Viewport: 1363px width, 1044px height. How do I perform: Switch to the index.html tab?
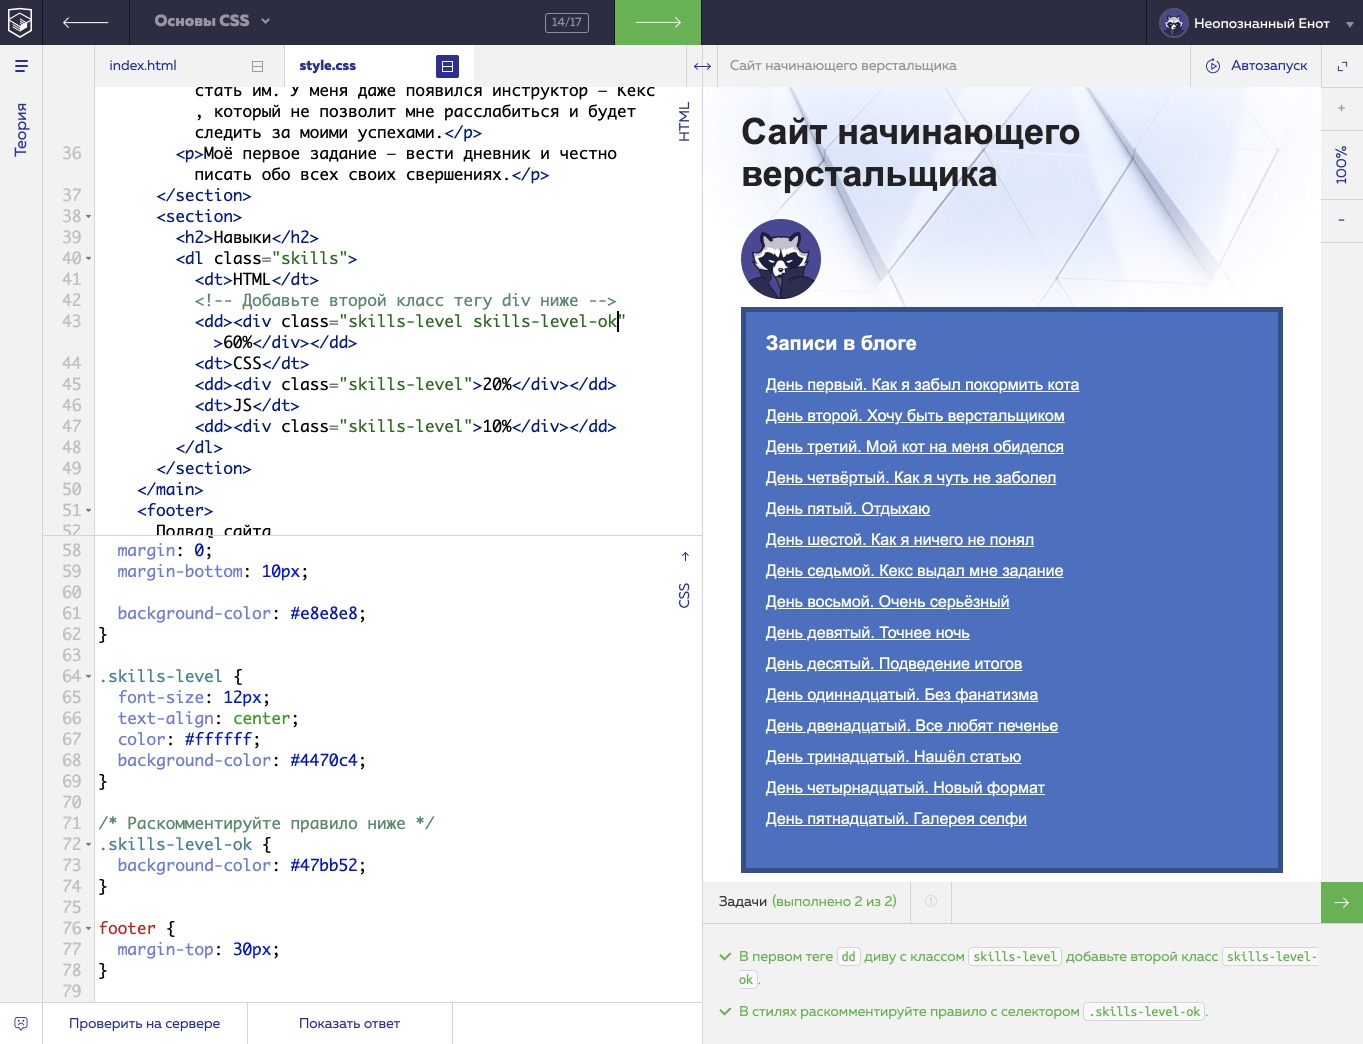(143, 66)
